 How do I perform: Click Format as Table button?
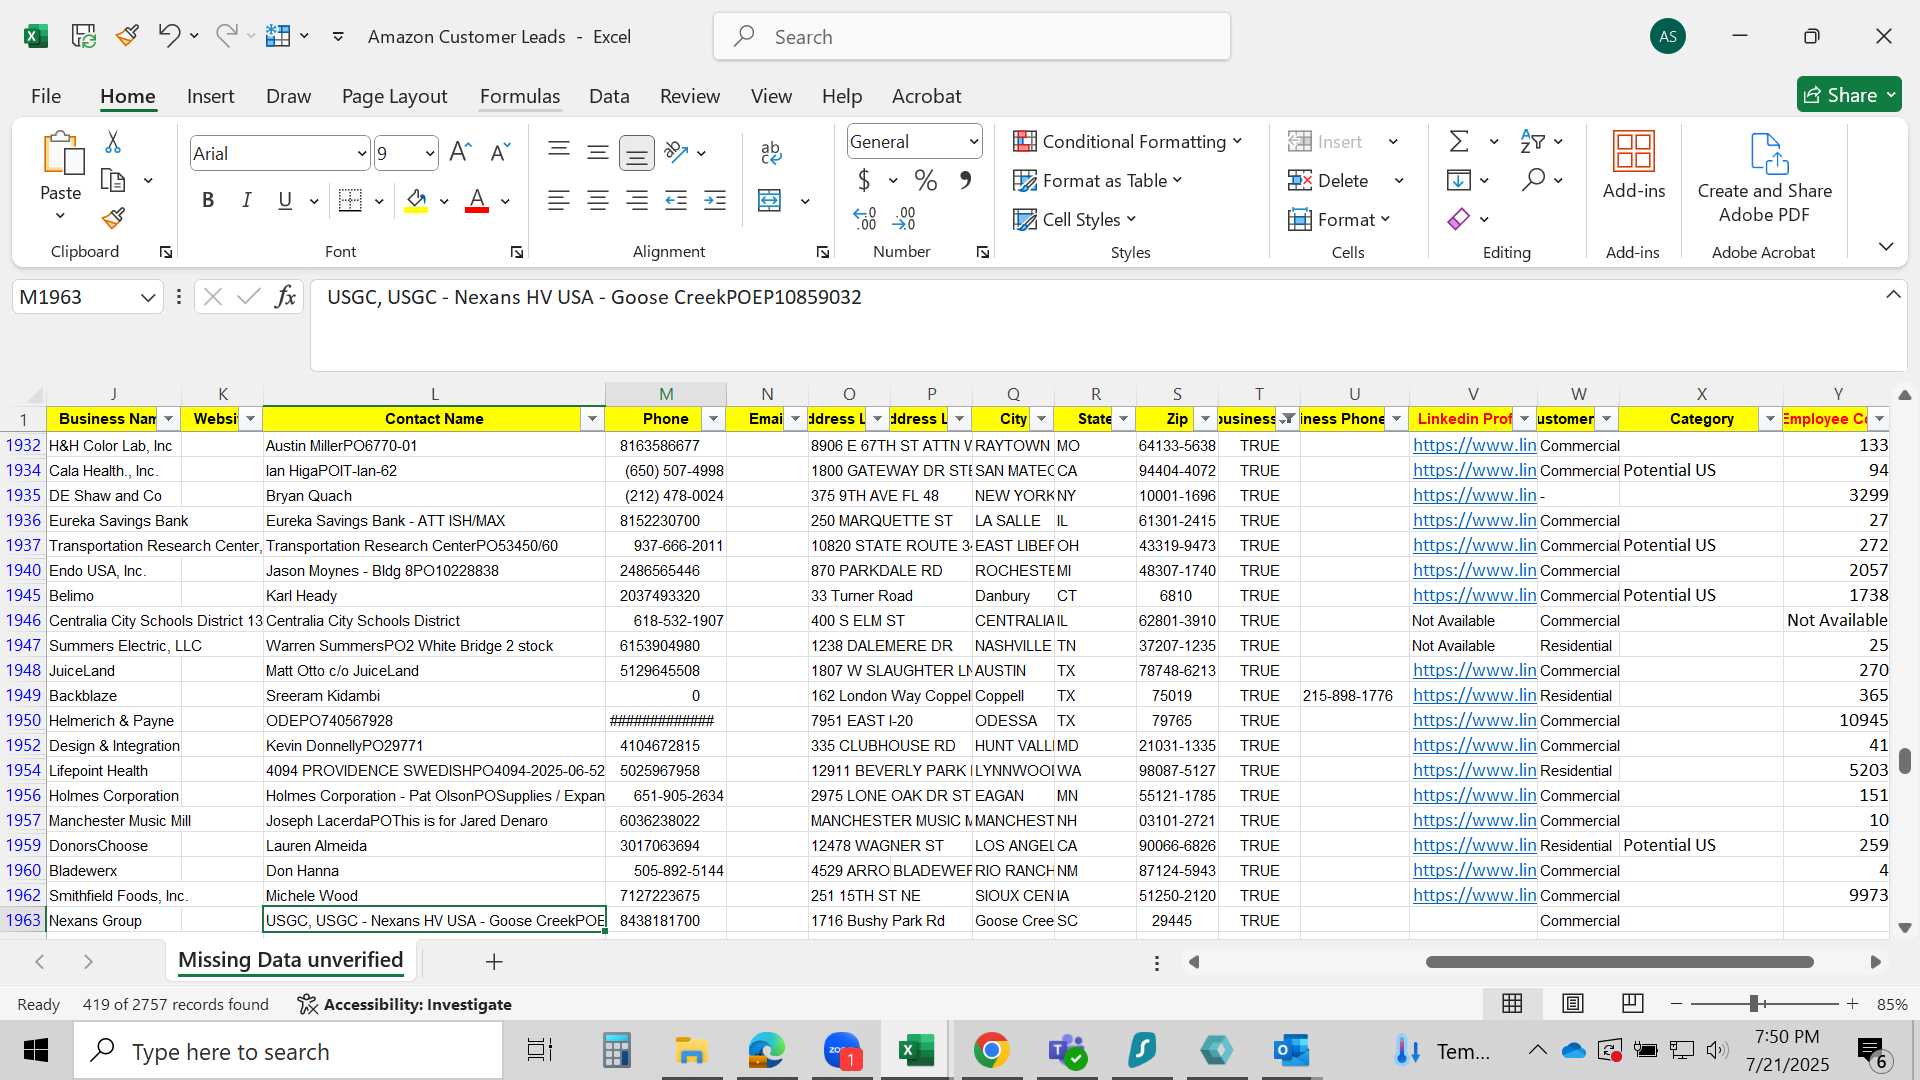click(1098, 180)
